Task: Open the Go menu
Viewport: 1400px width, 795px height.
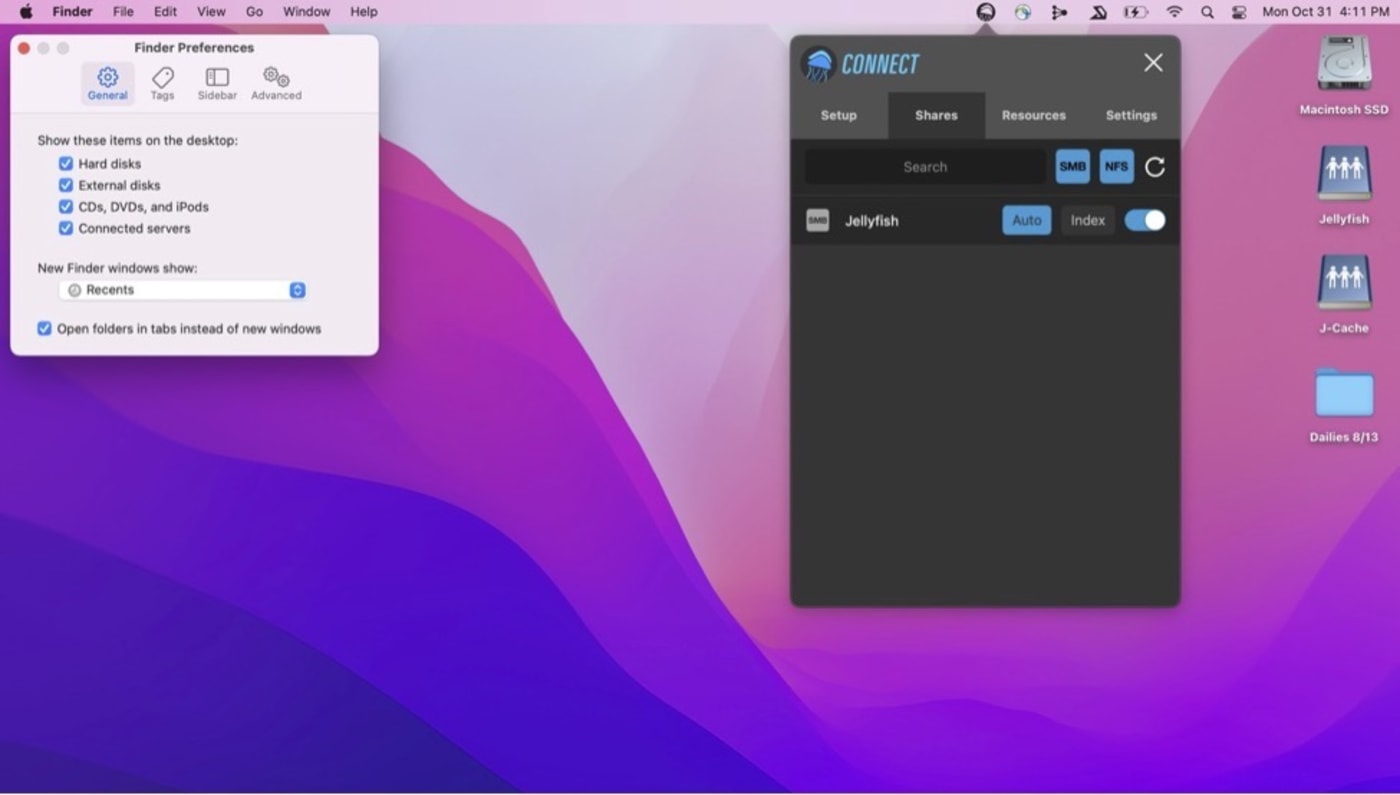Action: click(x=254, y=12)
